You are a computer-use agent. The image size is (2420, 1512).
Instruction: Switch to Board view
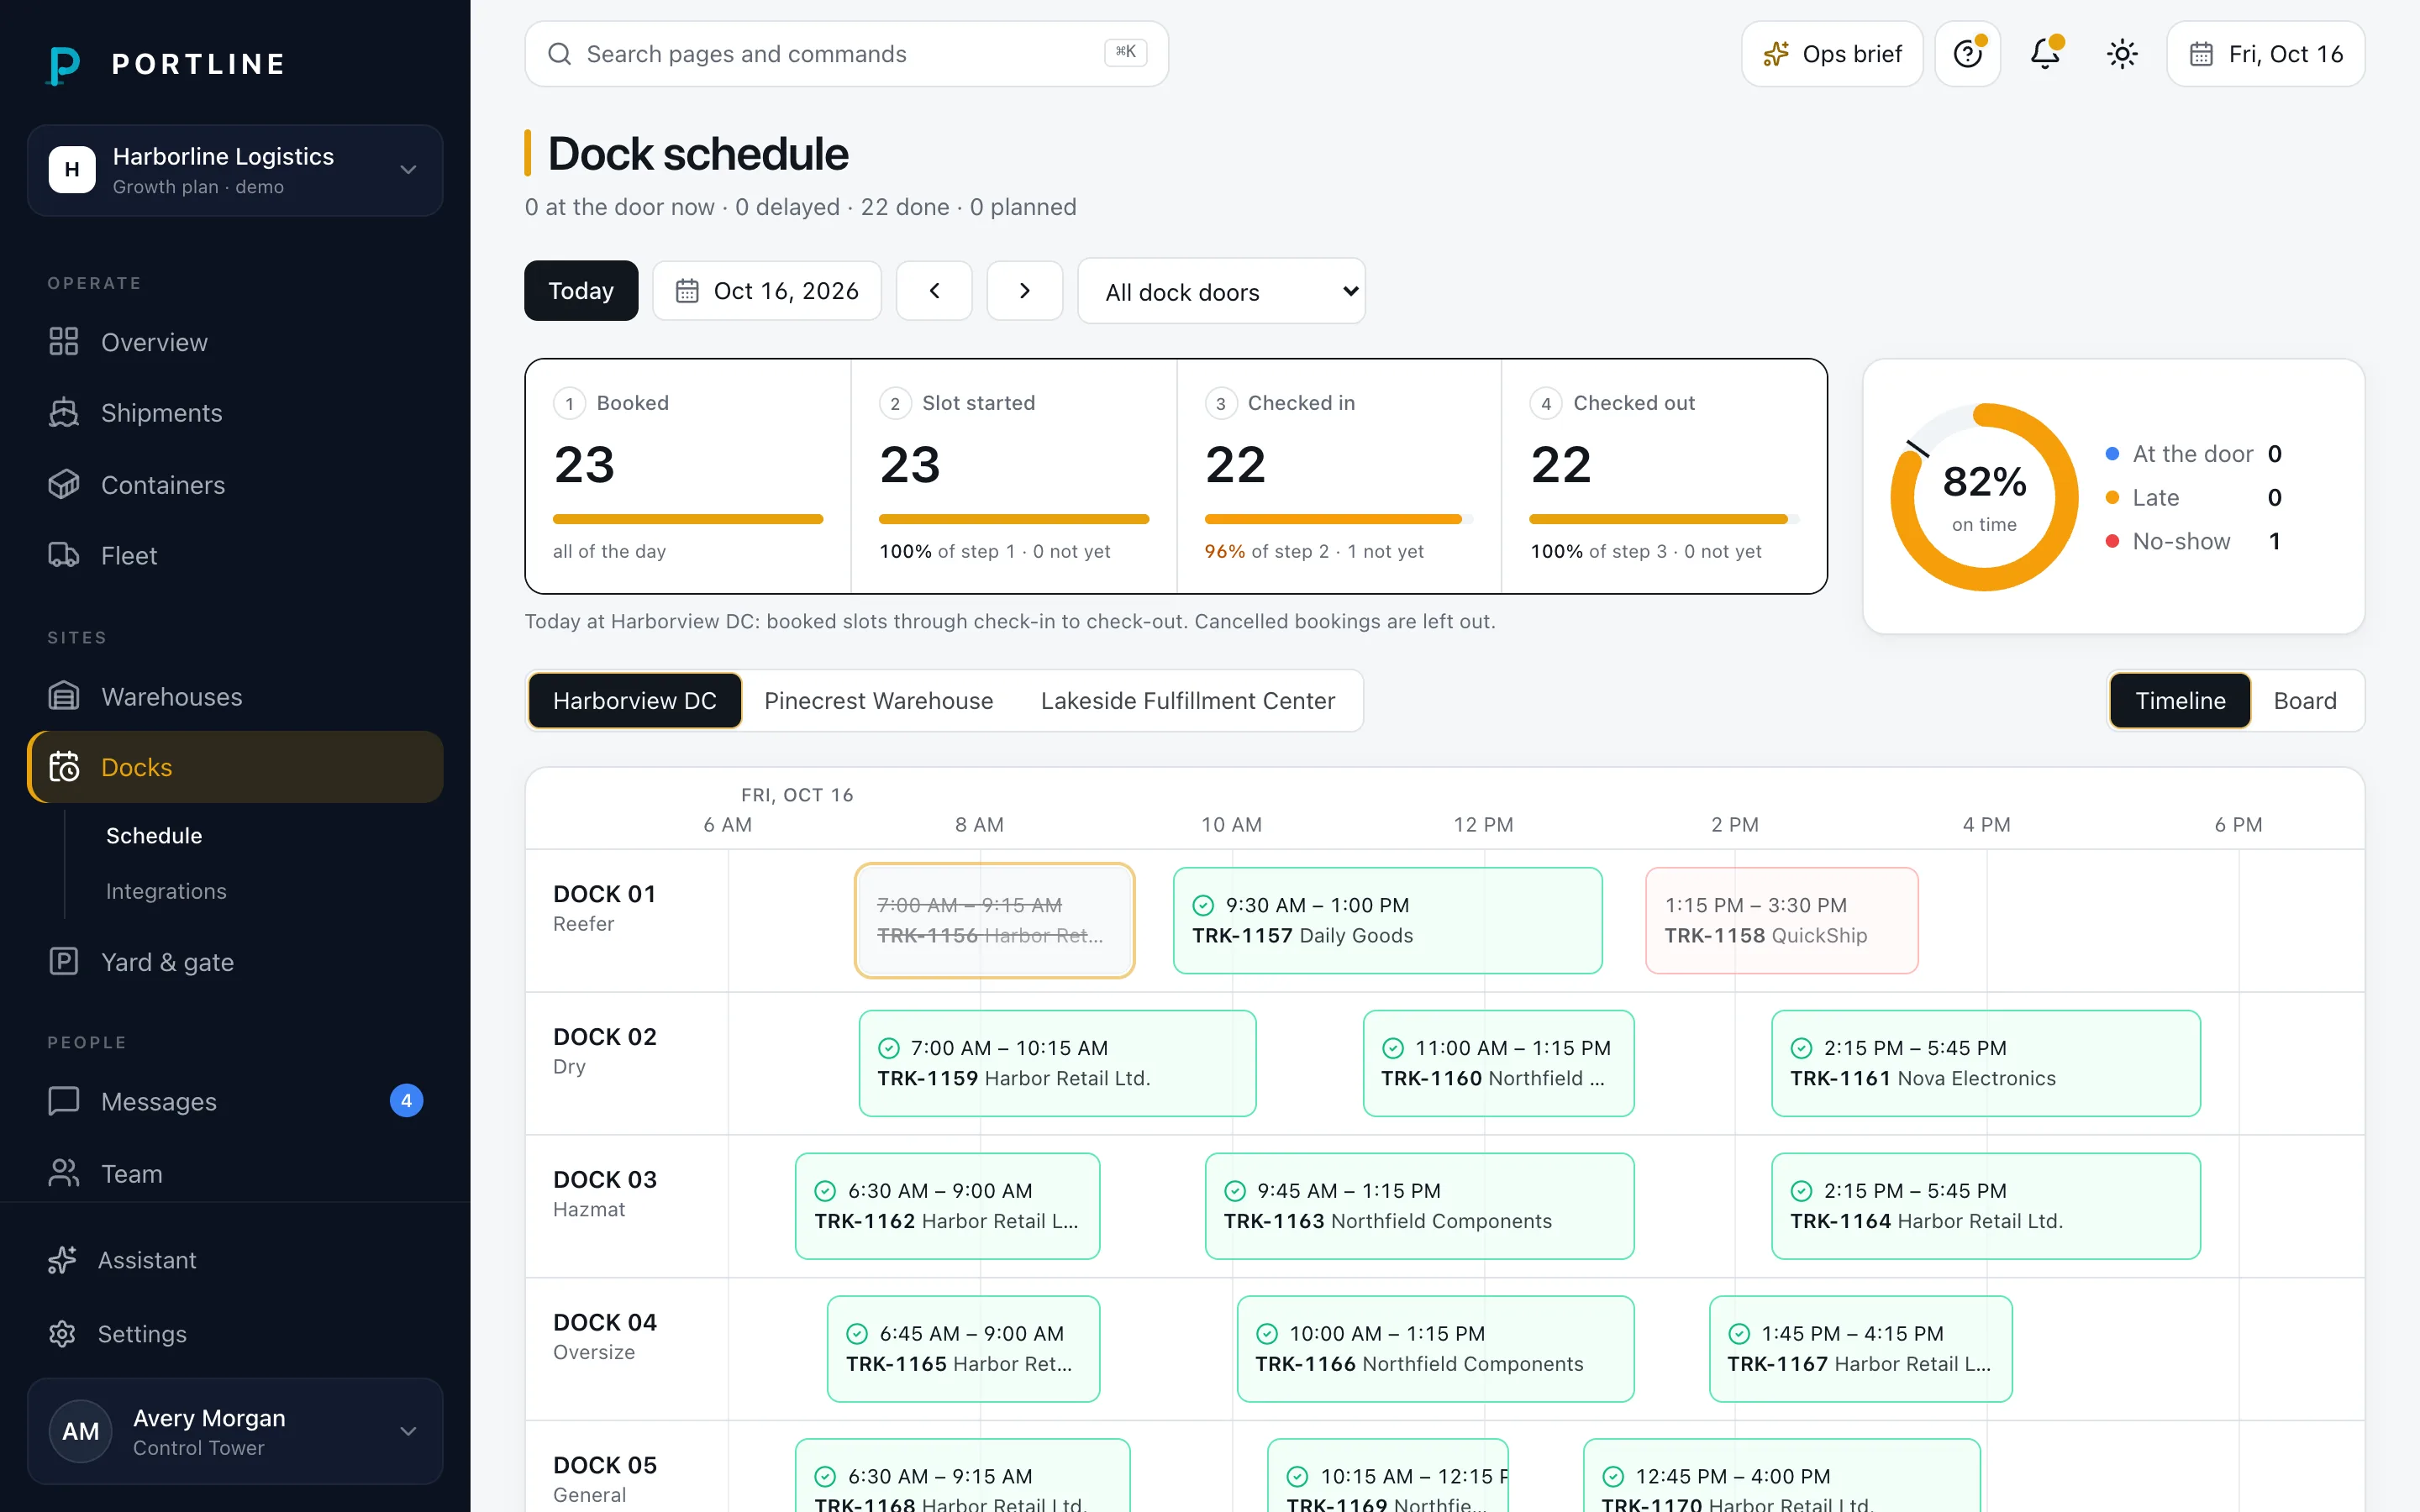[2305, 701]
